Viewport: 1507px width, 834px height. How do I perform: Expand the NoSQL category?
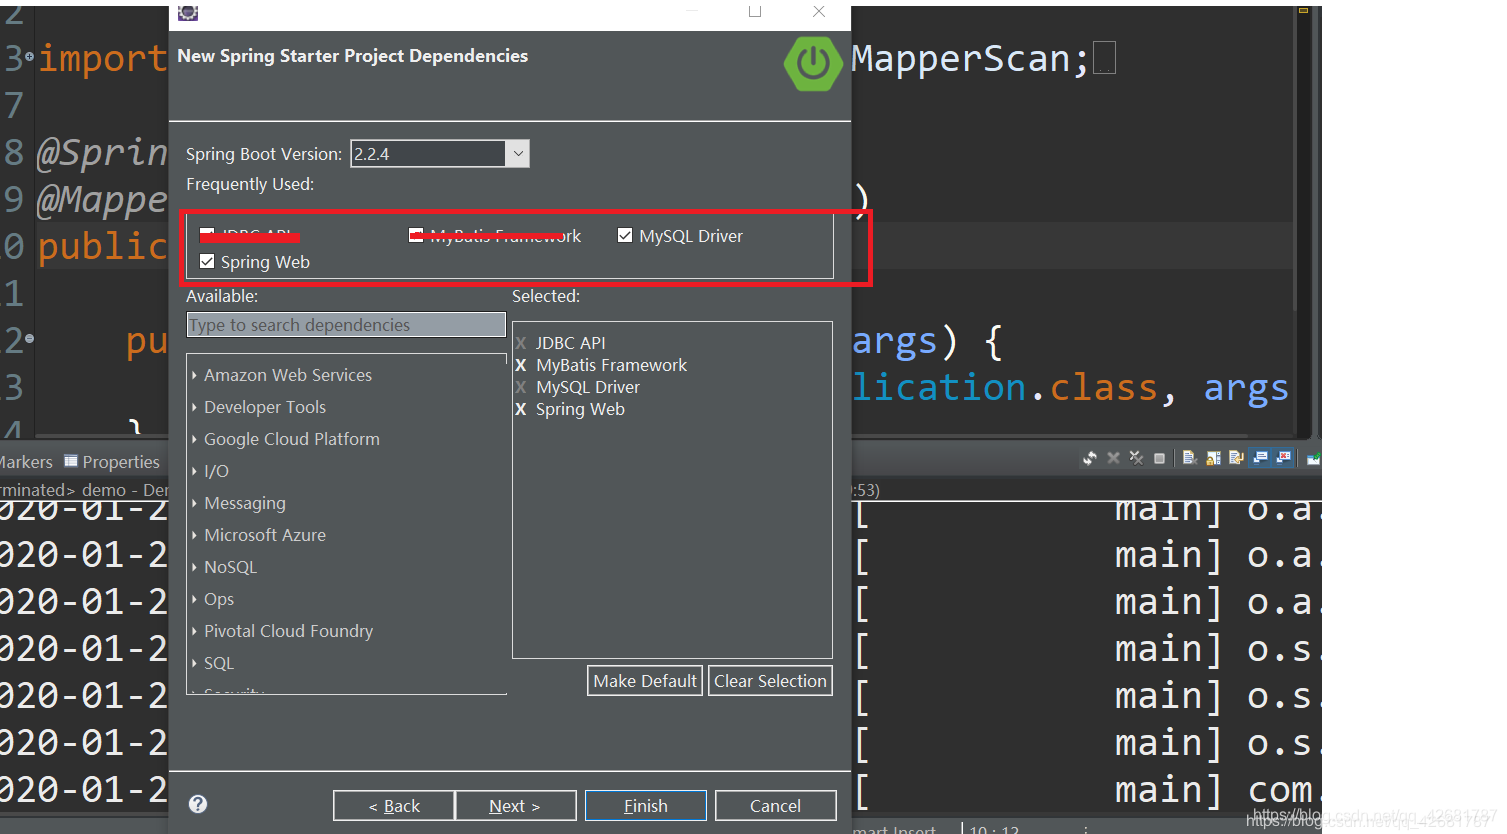(194, 567)
